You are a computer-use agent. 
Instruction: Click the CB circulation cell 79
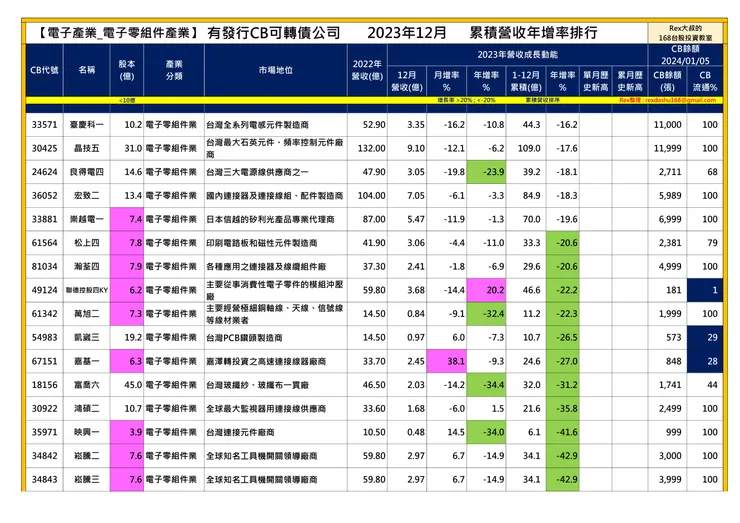pos(705,243)
